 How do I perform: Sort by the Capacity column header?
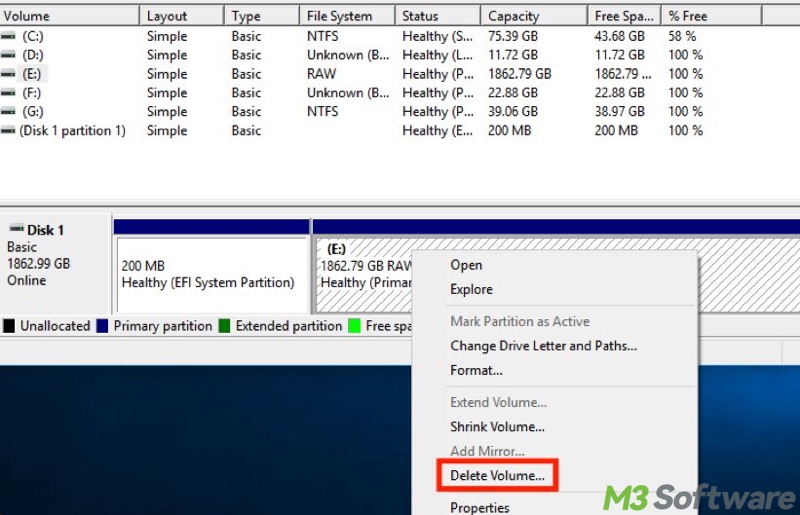click(x=534, y=16)
